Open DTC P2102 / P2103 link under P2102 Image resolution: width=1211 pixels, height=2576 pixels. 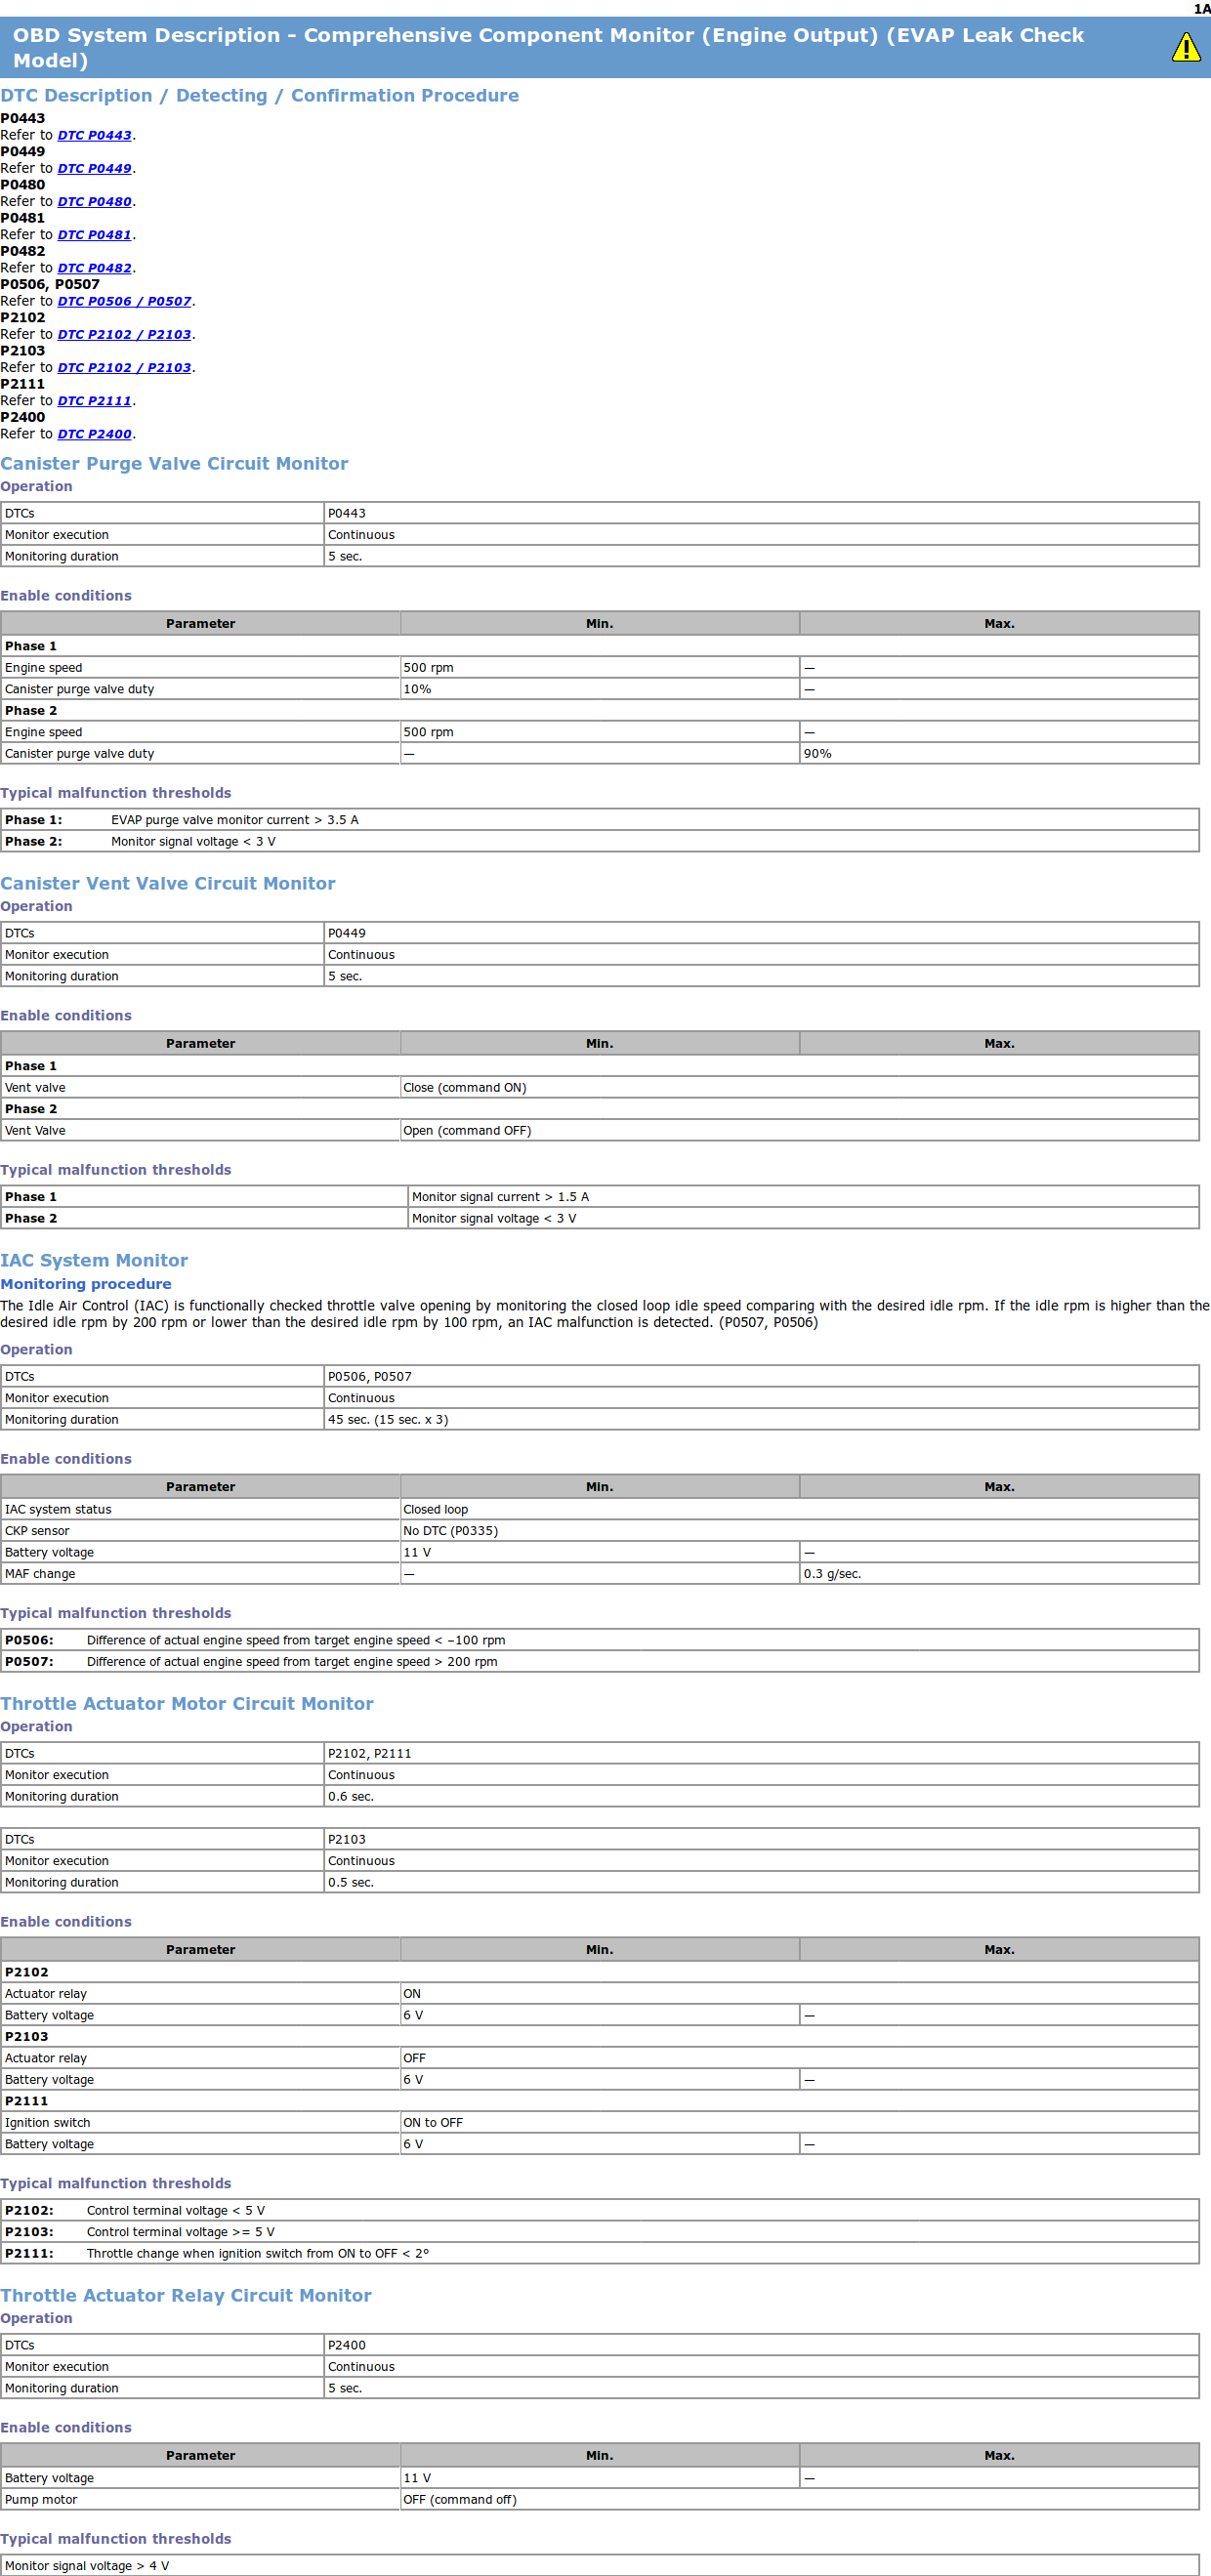click(x=124, y=334)
